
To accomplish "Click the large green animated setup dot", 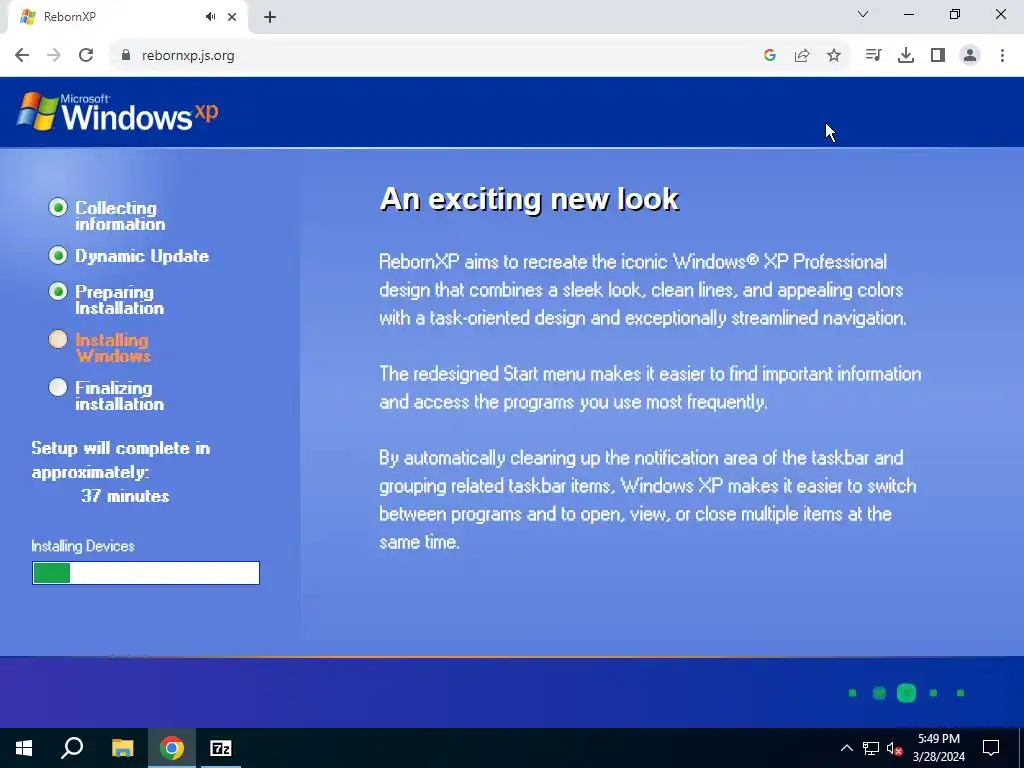I will 906,693.
